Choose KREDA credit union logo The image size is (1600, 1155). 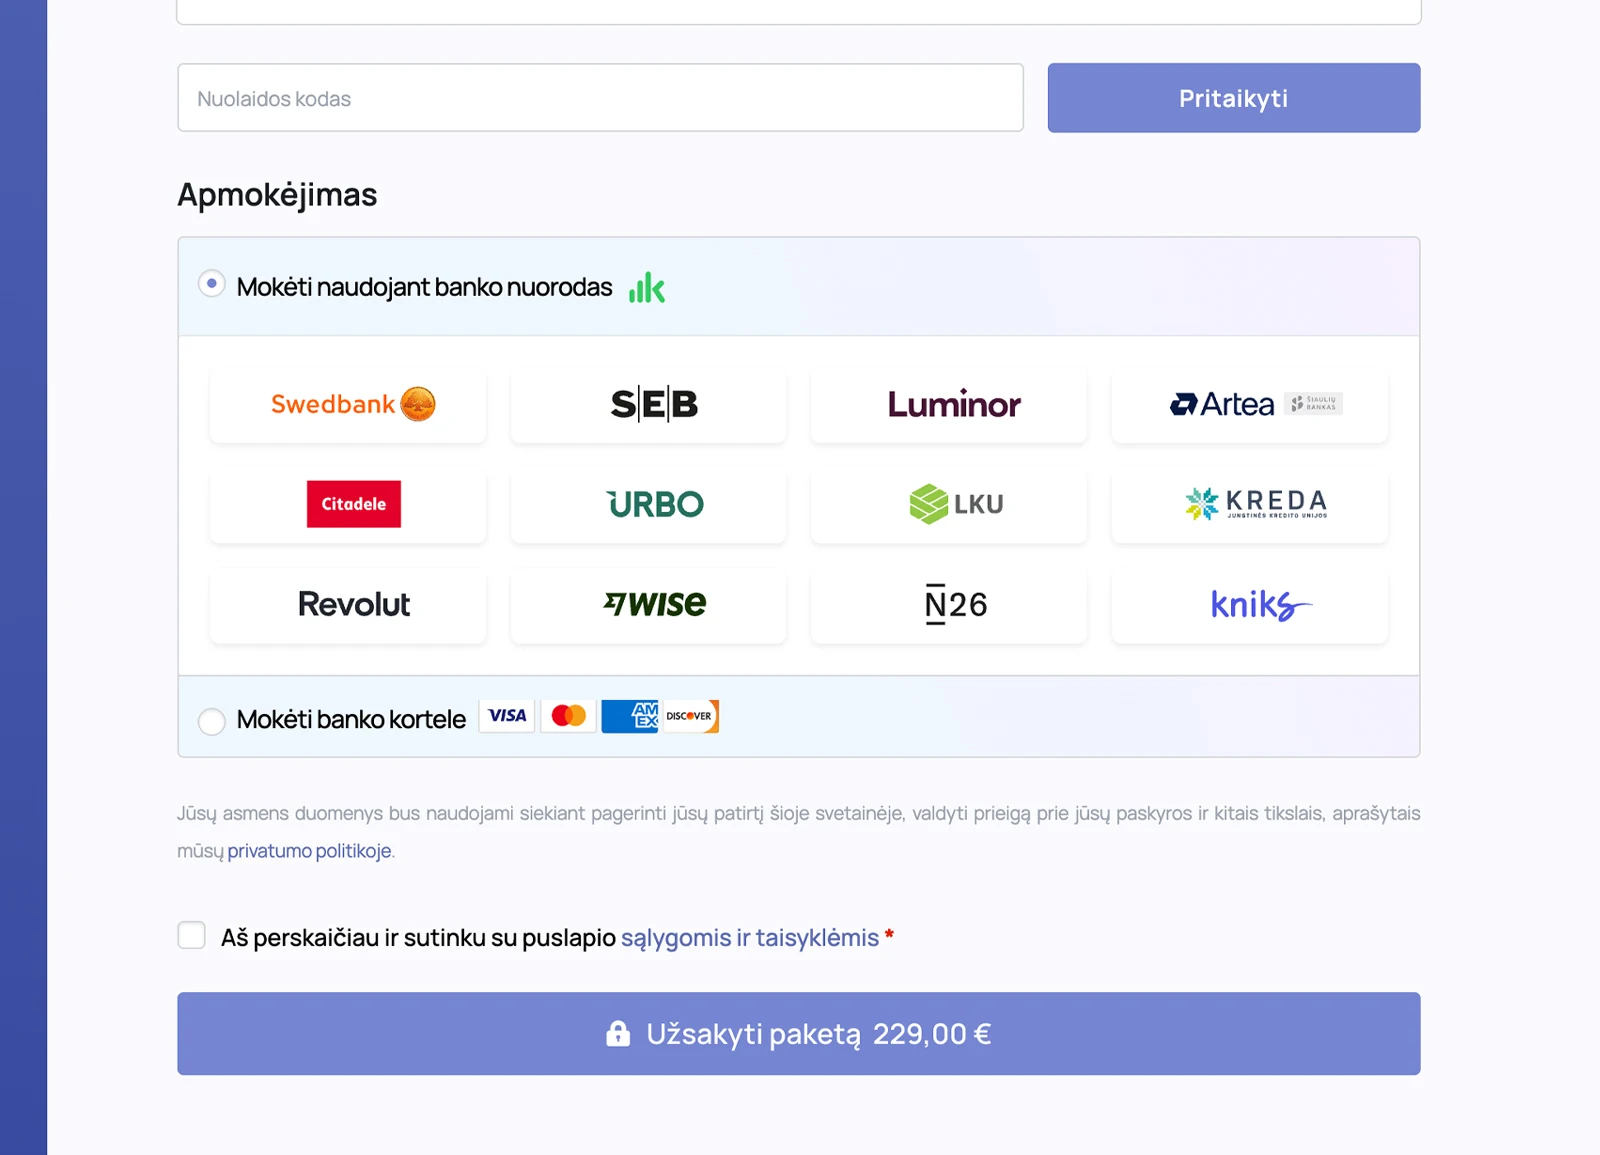point(1250,504)
